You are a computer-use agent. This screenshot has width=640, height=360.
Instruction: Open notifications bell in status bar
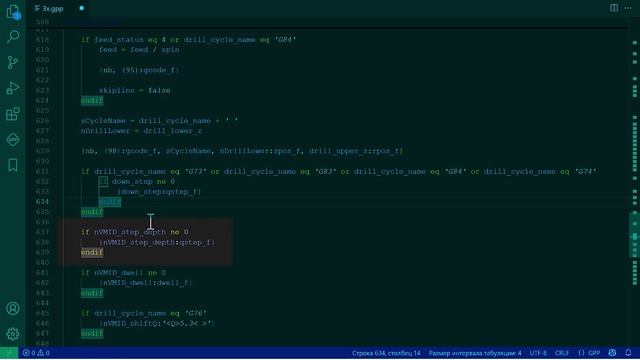click(x=628, y=353)
